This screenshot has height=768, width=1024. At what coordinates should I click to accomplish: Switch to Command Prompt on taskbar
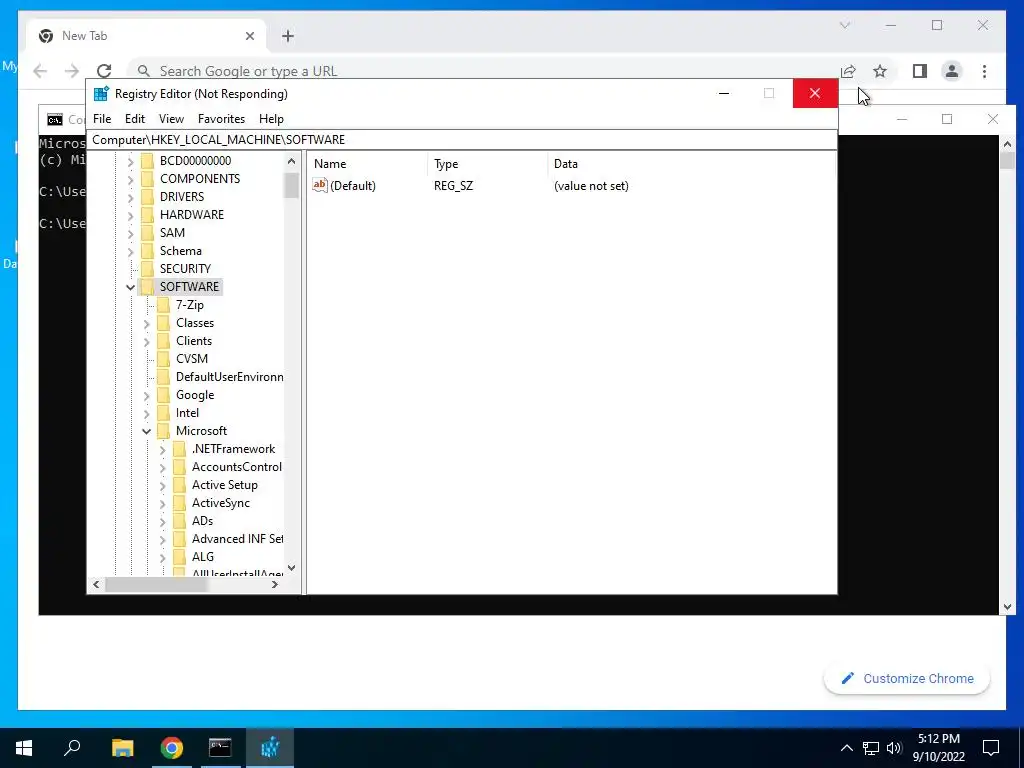point(220,748)
